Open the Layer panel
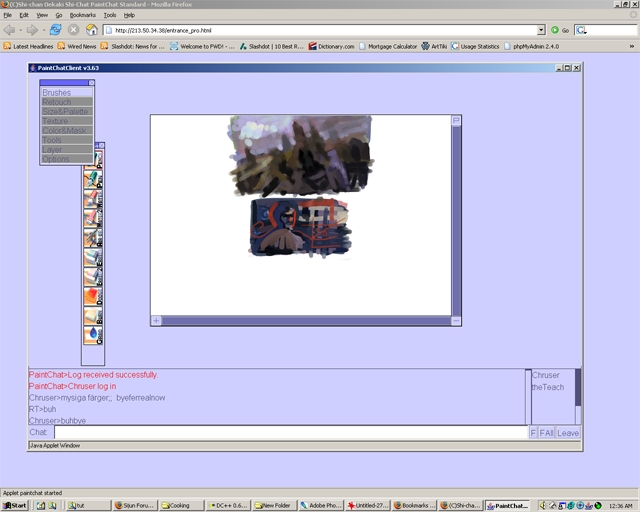The image size is (640, 512). (67, 149)
